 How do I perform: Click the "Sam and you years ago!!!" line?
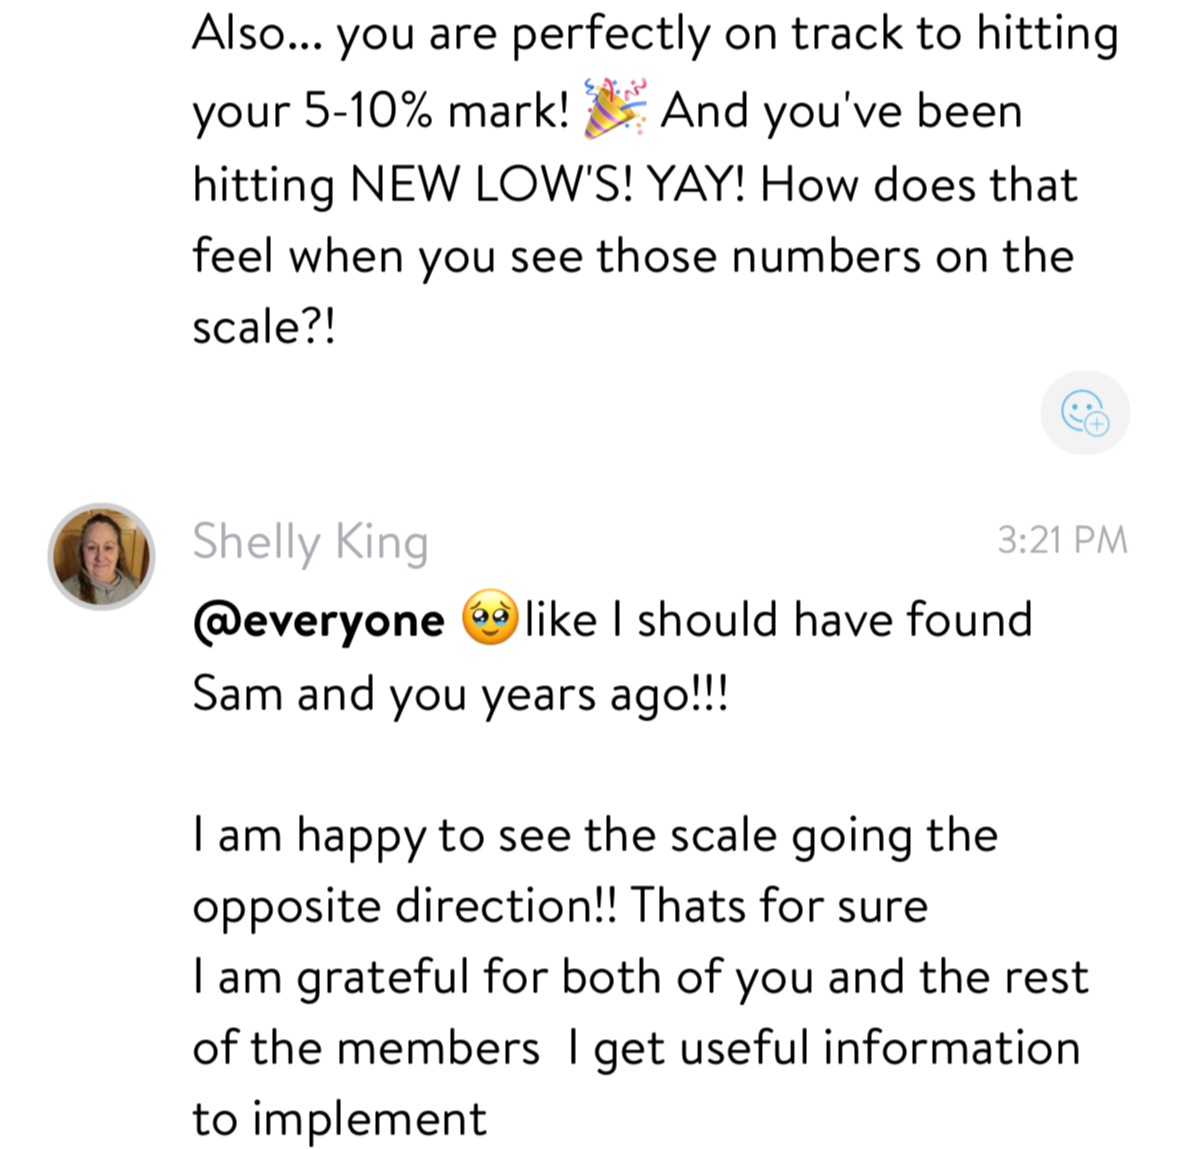tap(460, 693)
